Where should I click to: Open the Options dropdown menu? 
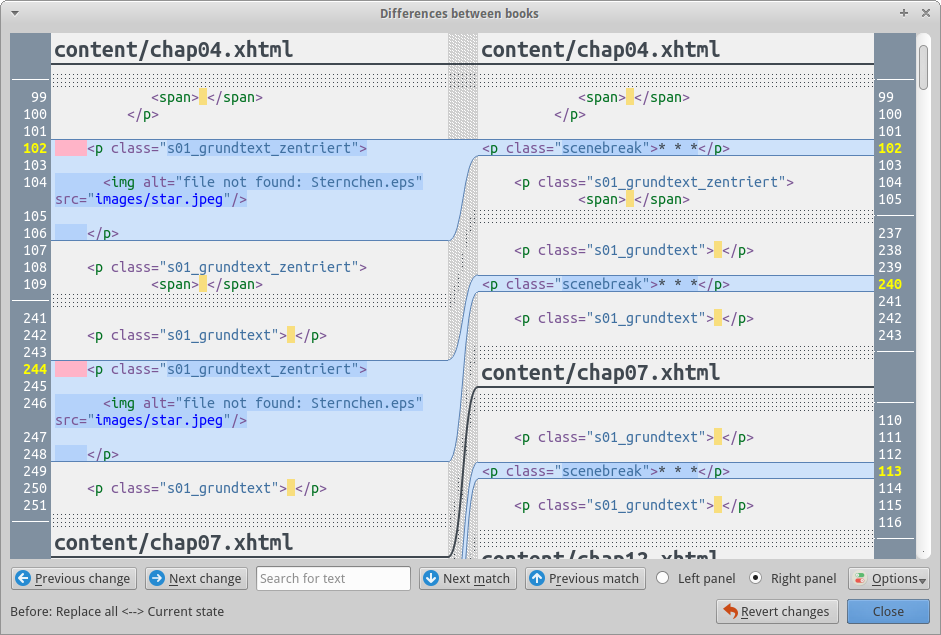[889, 578]
